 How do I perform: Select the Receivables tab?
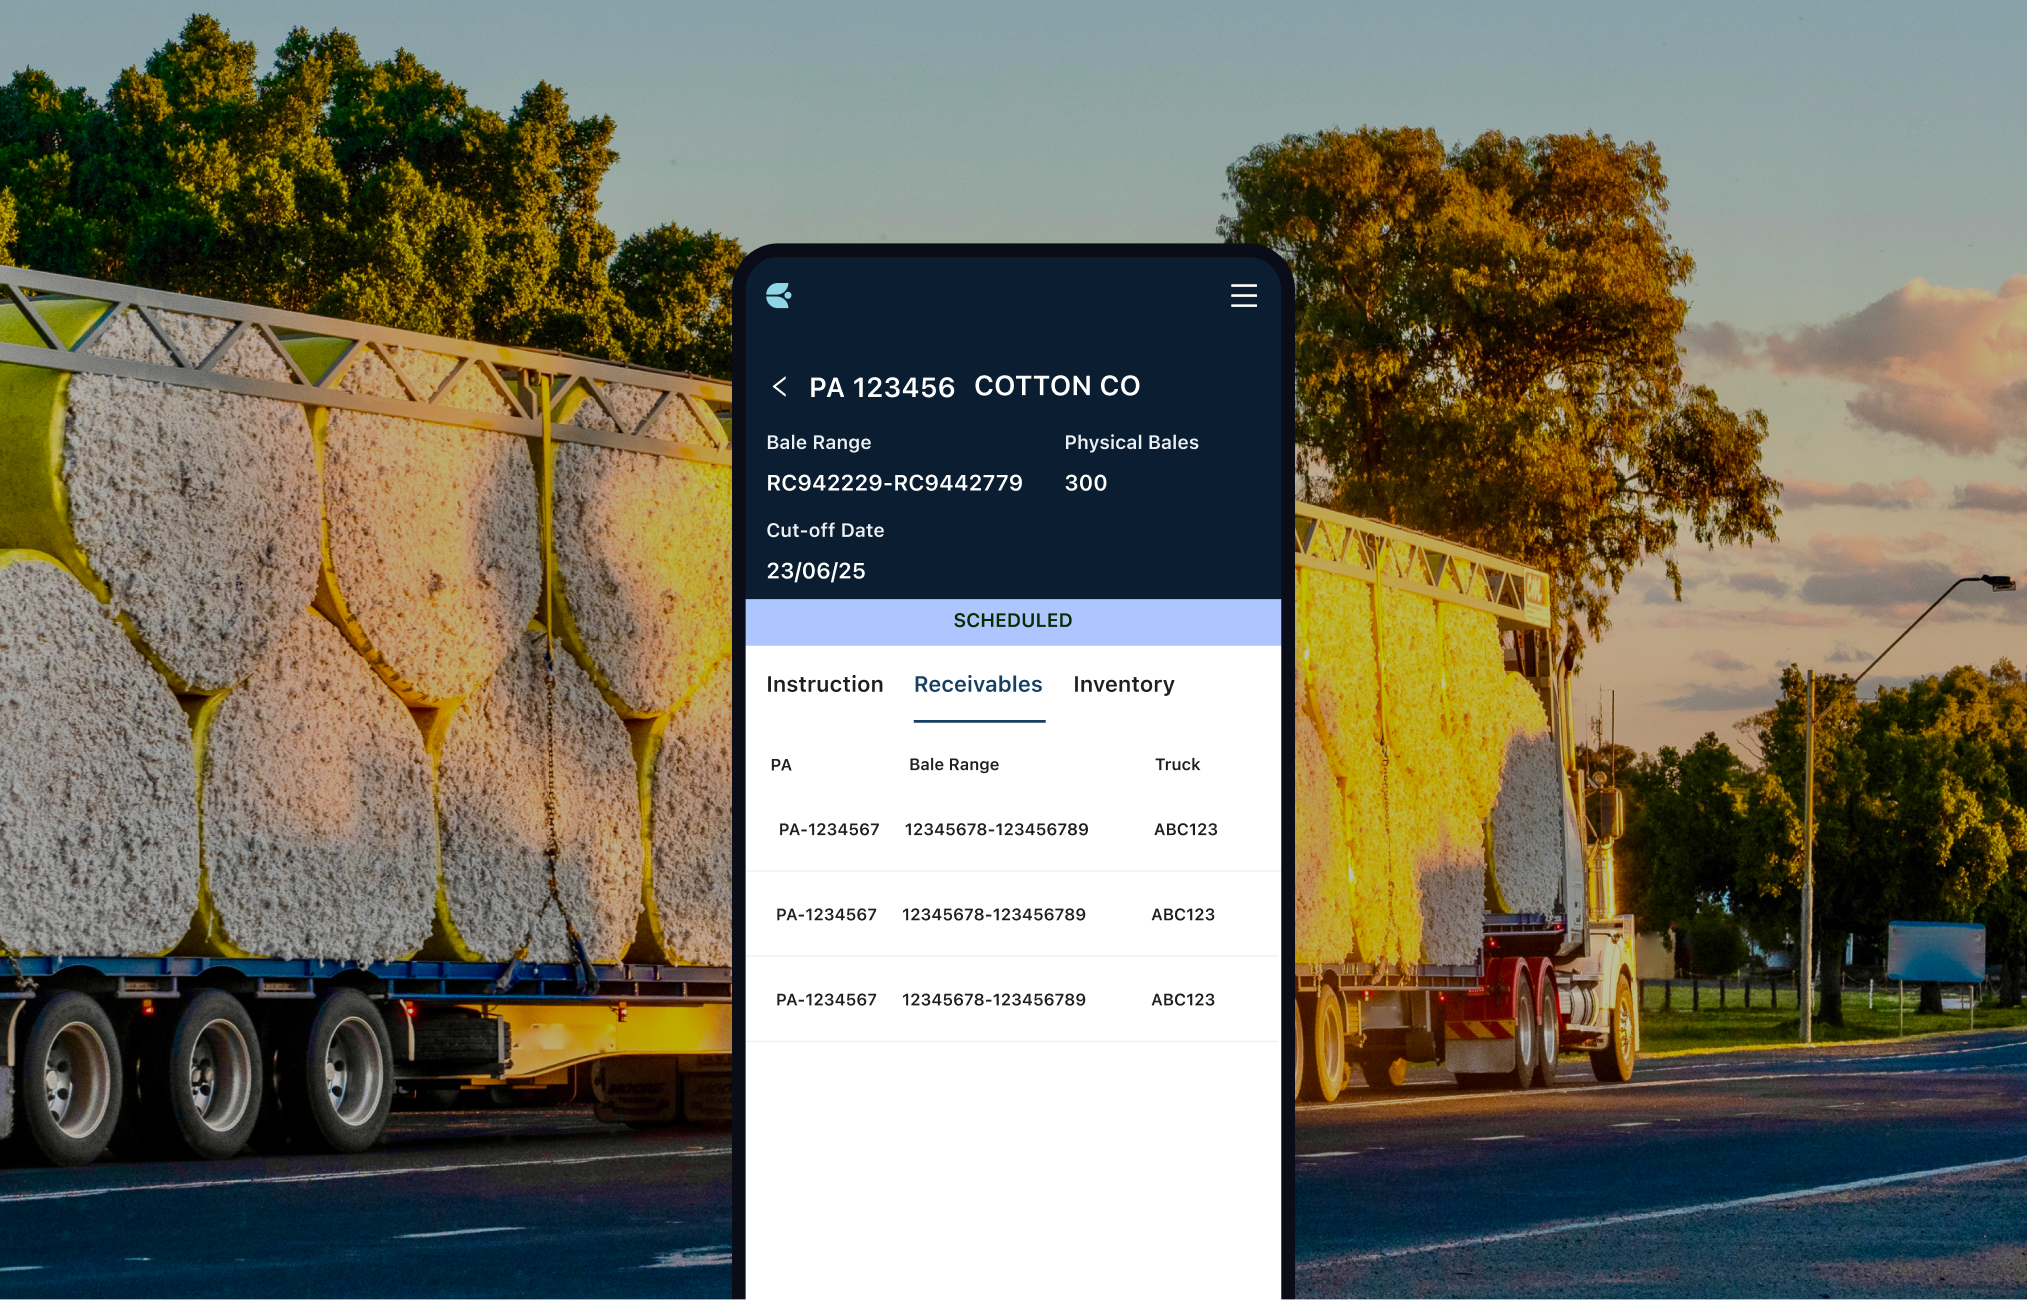click(978, 684)
